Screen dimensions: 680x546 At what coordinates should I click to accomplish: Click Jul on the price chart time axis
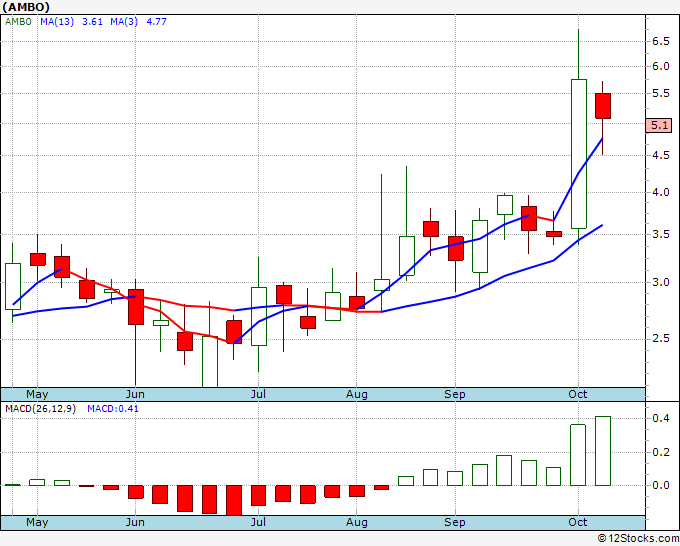[x=258, y=394]
